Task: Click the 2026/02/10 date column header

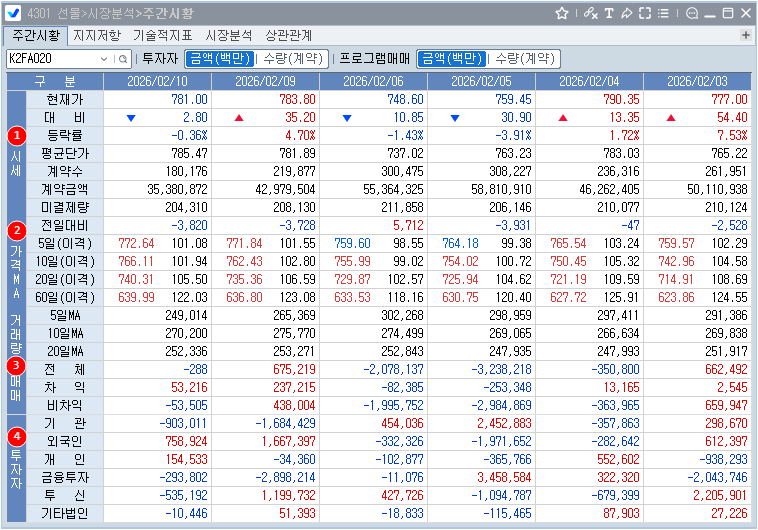Action: coord(157,81)
